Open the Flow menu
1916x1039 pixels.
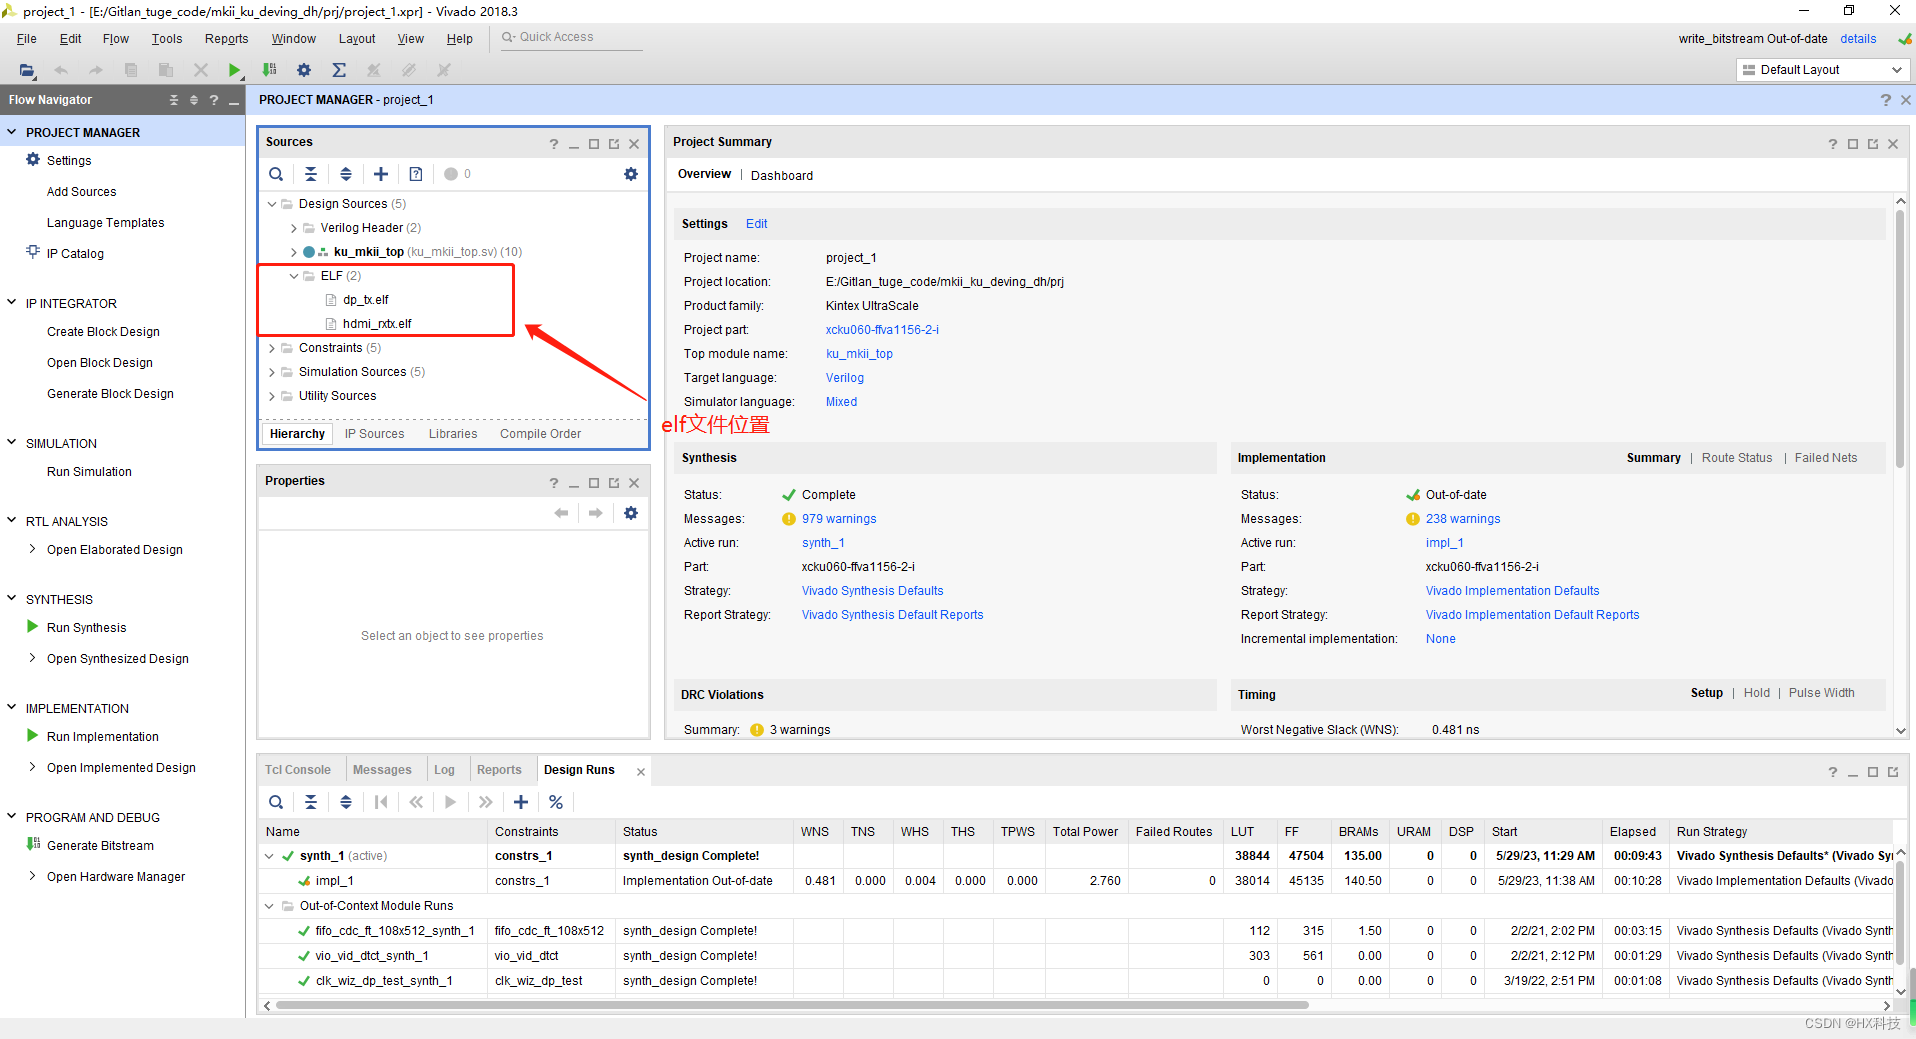point(116,39)
